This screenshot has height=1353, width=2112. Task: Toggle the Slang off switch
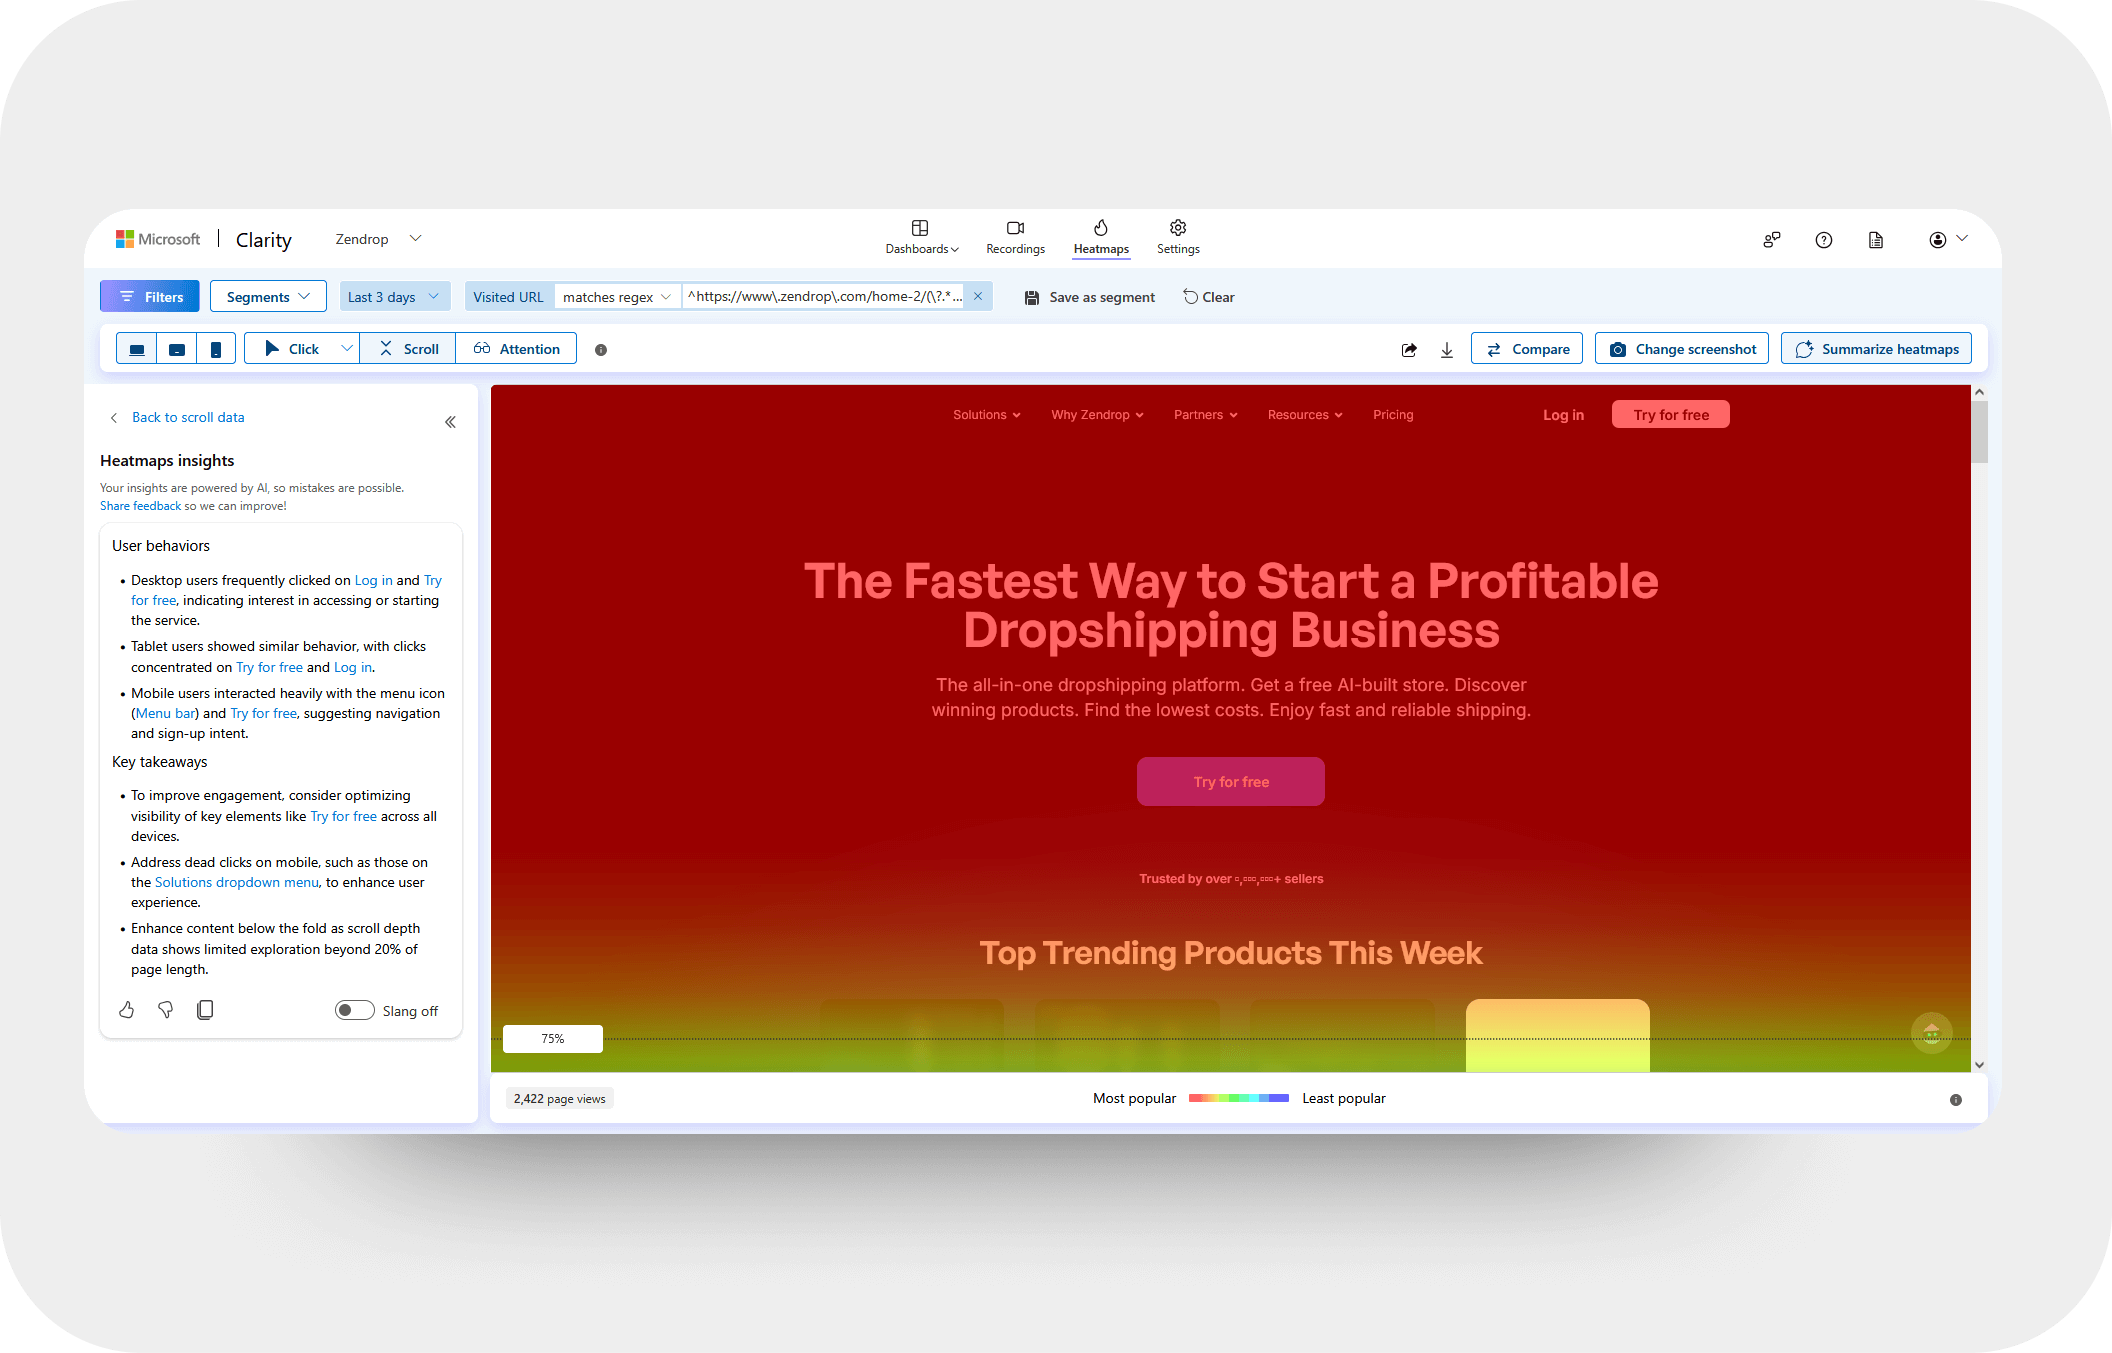click(354, 1010)
